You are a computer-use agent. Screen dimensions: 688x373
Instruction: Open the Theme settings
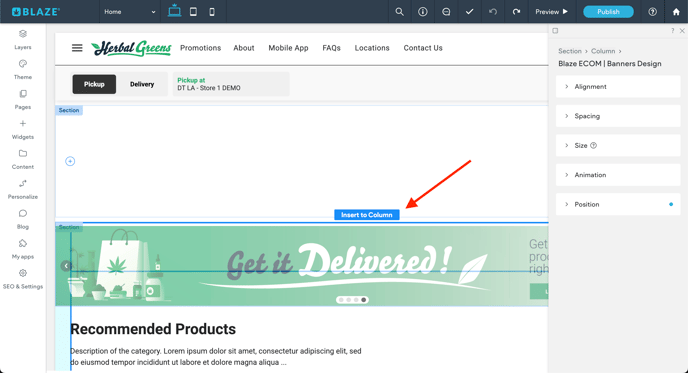23,69
